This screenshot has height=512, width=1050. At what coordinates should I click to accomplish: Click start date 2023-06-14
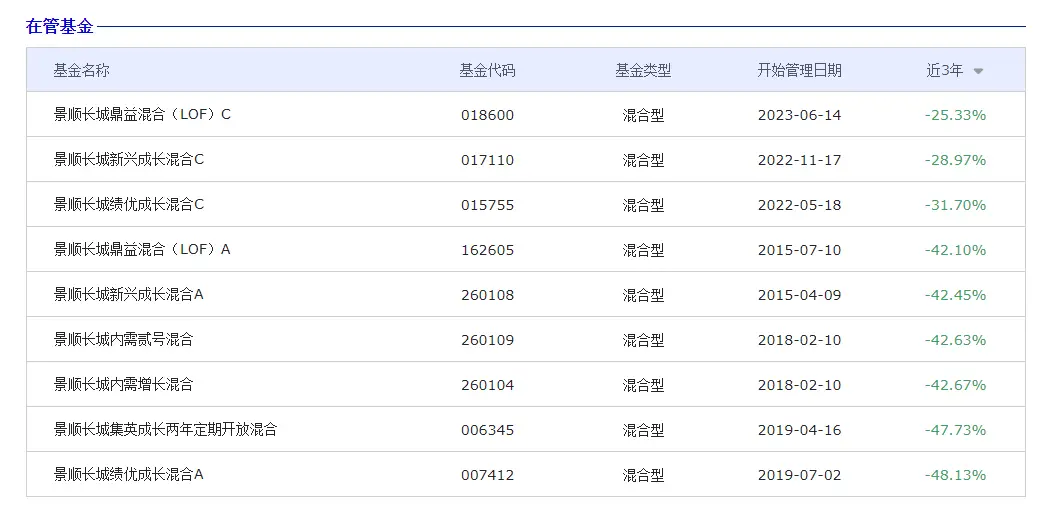click(800, 115)
